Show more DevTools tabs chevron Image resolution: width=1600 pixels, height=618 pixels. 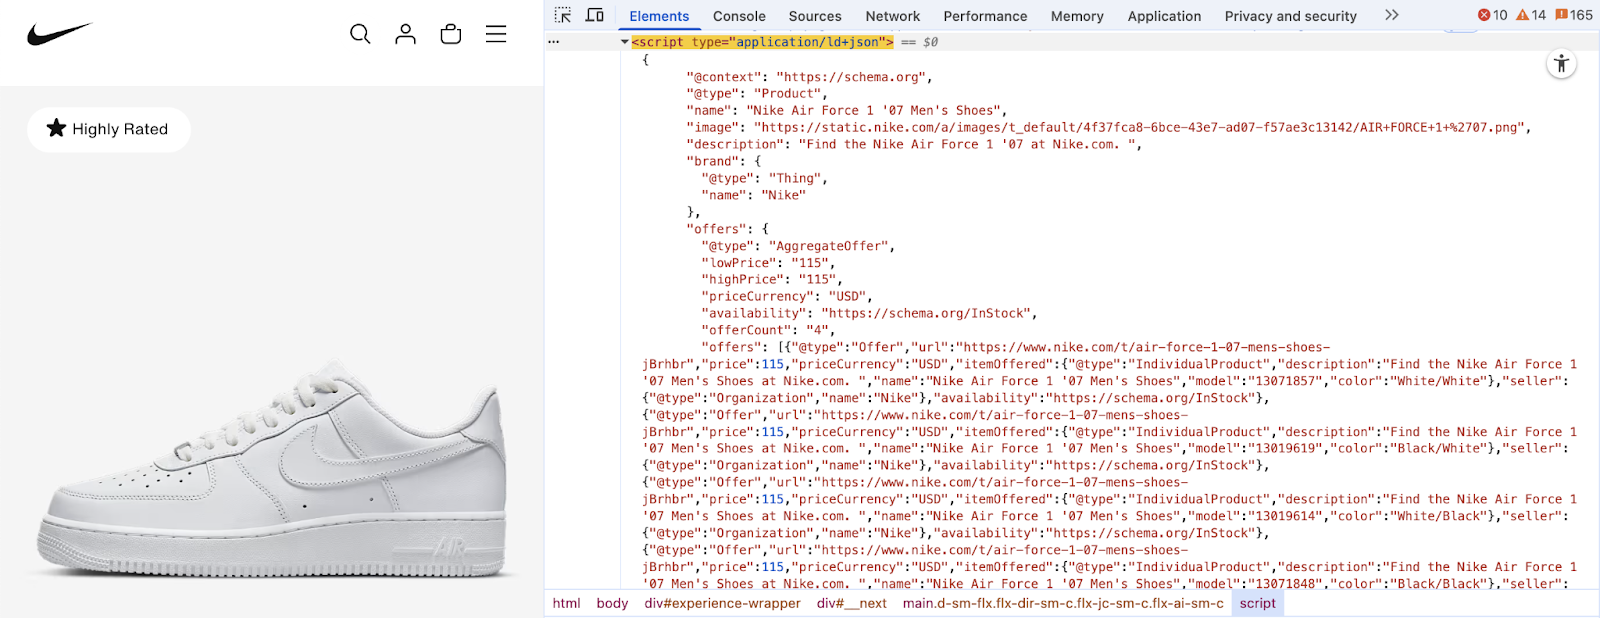[x=1391, y=15]
